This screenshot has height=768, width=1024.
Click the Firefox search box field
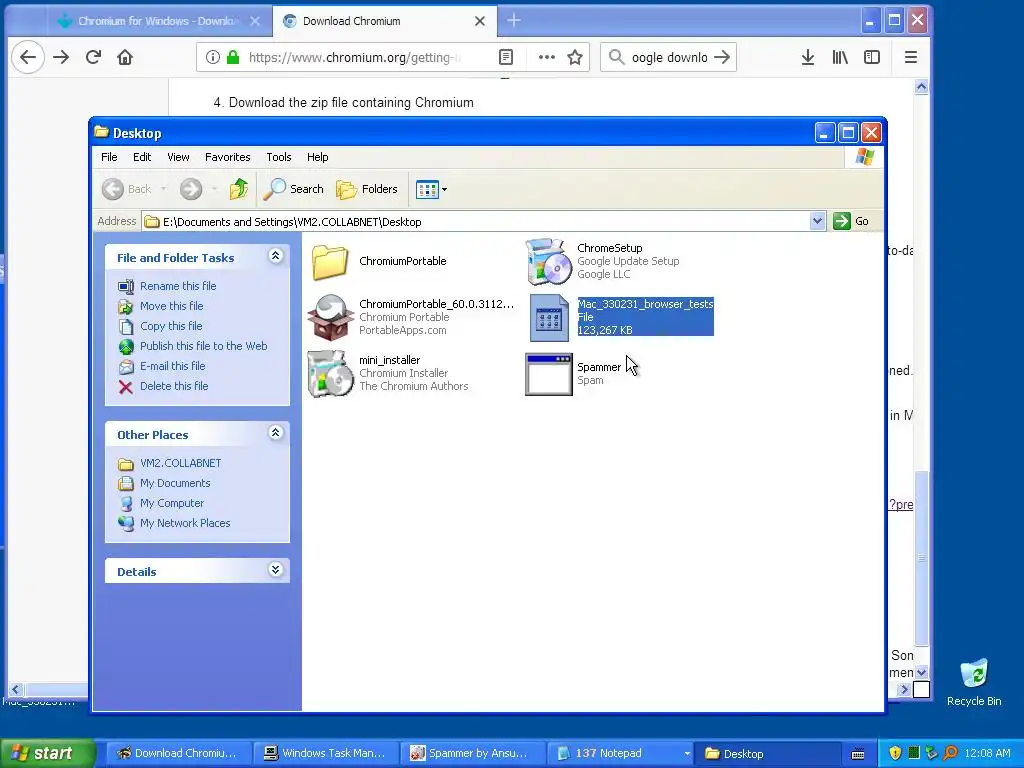point(669,57)
